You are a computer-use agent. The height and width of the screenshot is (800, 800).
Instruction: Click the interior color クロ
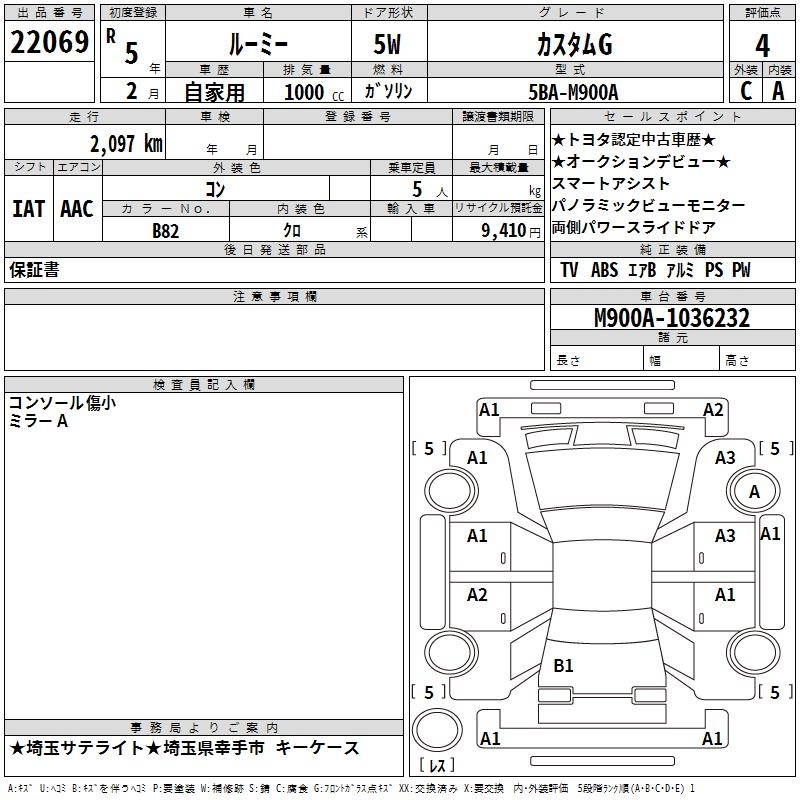pos(292,231)
